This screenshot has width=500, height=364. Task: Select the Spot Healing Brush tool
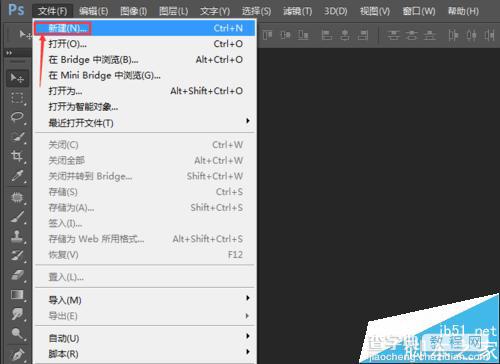tap(17, 198)
